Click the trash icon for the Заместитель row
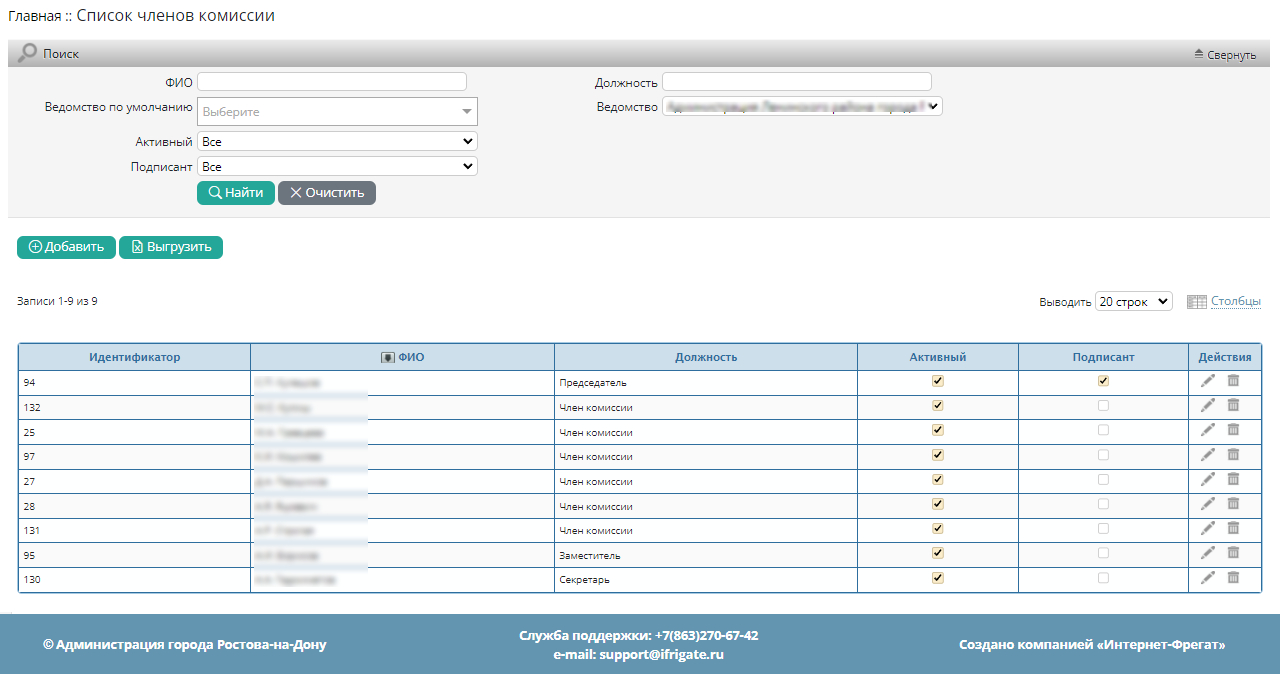 [x=1233, y=553]
